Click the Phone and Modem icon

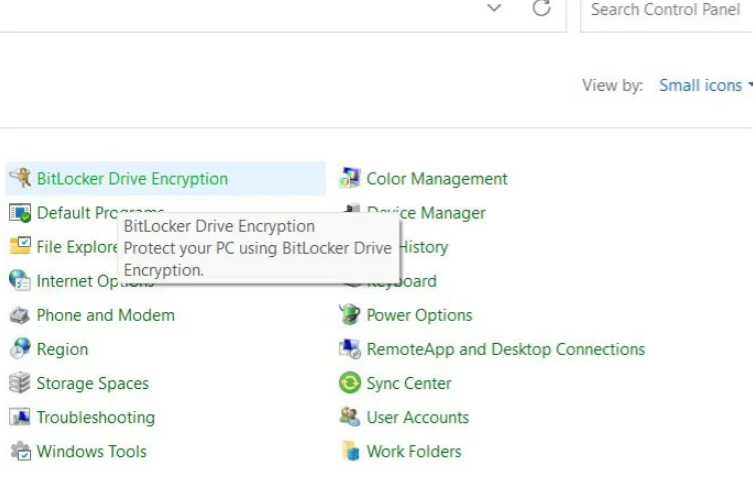(x=20, y=315)
